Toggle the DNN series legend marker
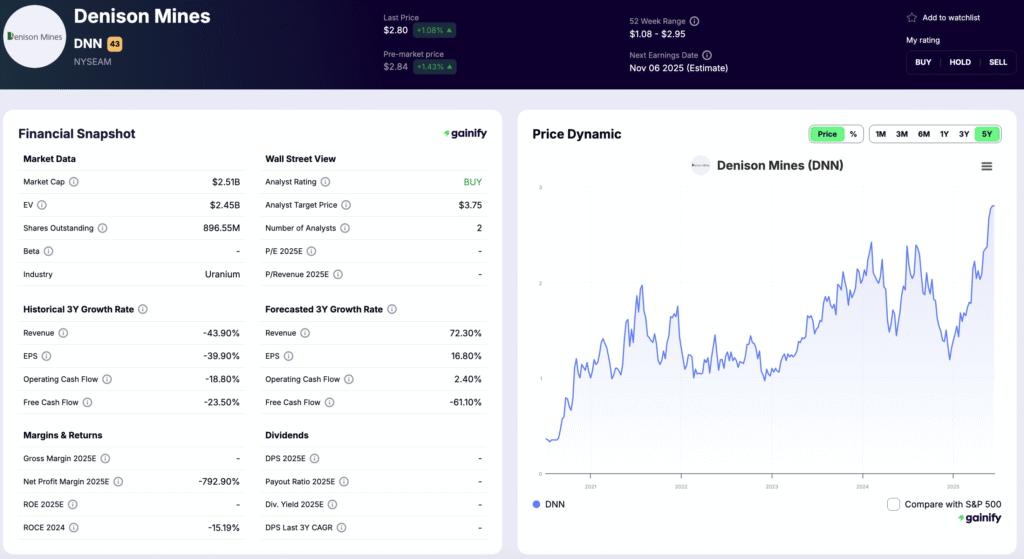This screenshot has width=1024, height=559. point(537,504)
